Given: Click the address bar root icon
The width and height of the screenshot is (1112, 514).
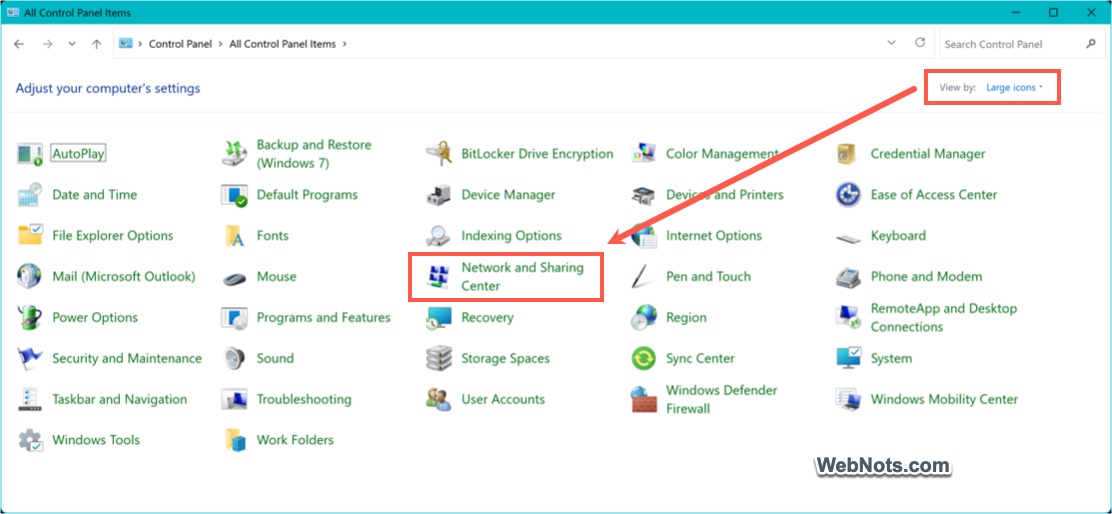Looking at the screenshot, I should coord(126,43).
